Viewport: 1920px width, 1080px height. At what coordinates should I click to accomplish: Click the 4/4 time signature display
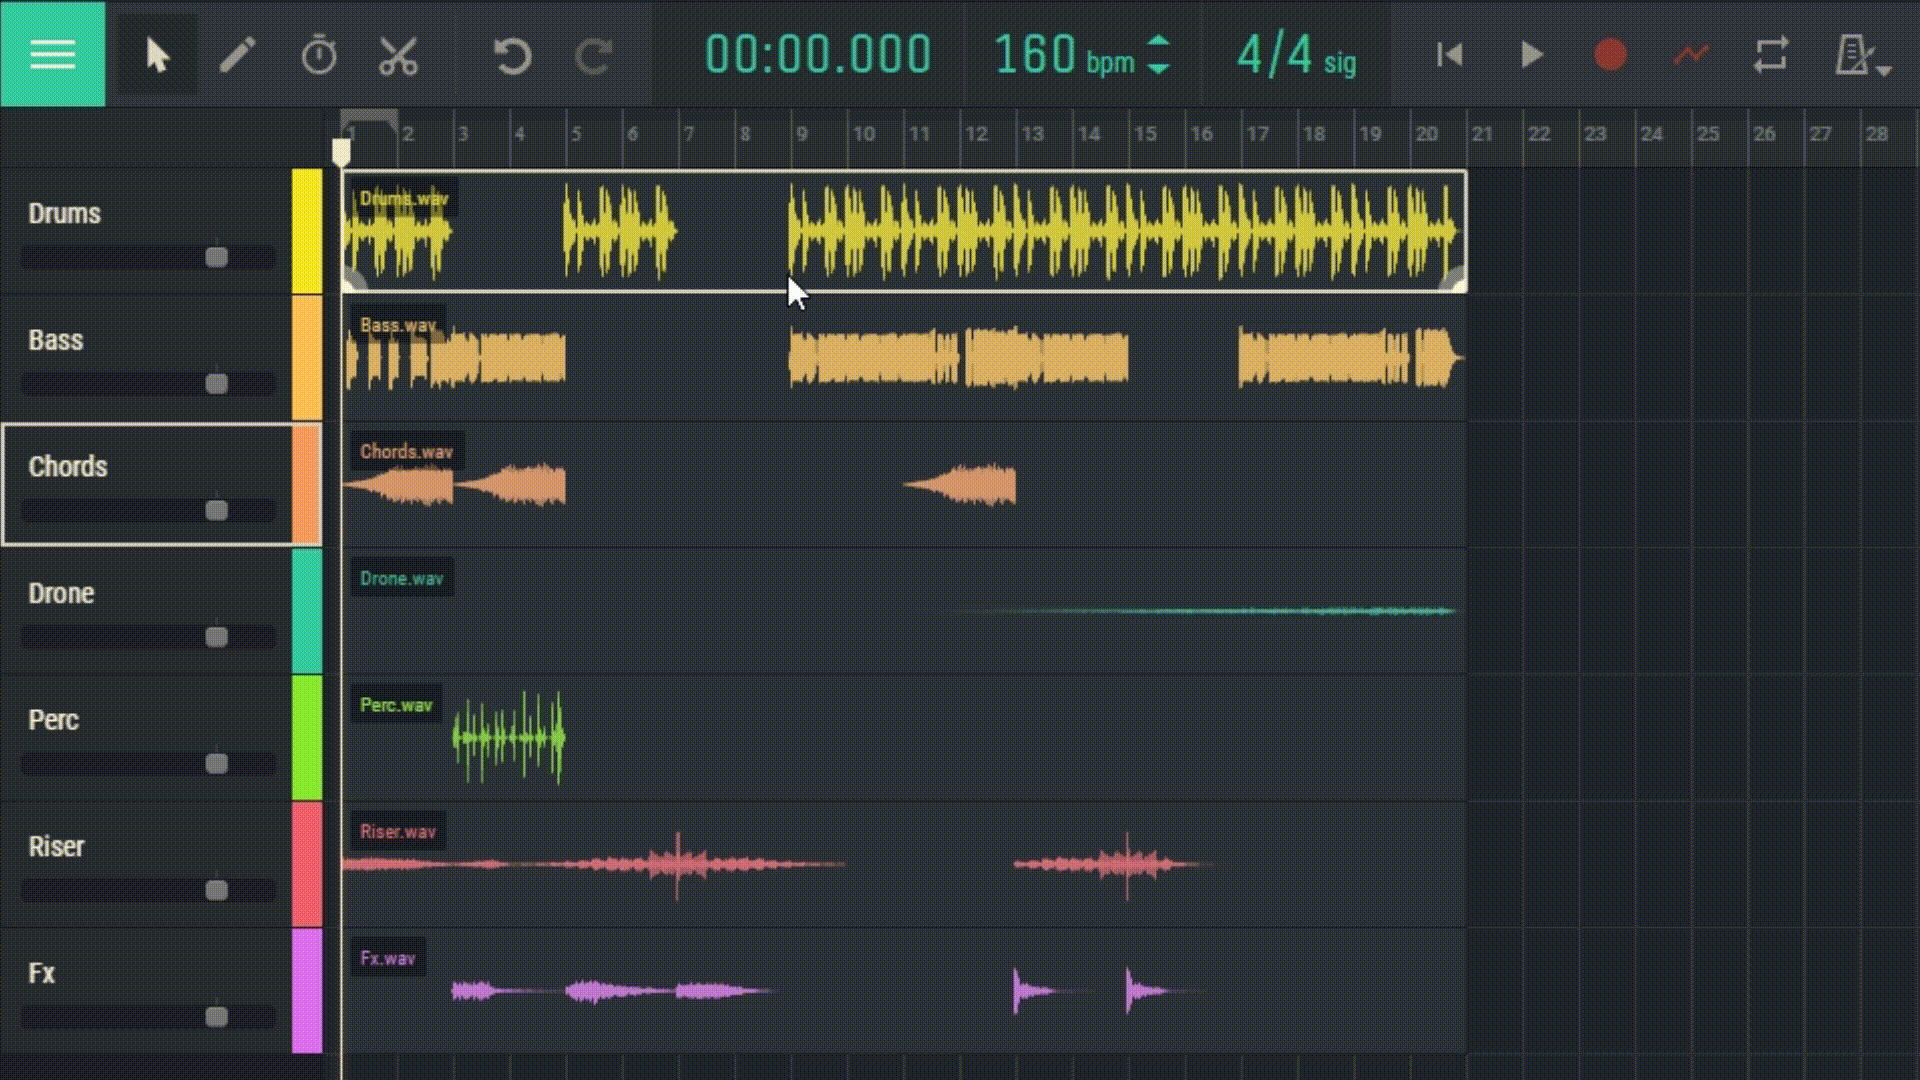pos(1274,55)
